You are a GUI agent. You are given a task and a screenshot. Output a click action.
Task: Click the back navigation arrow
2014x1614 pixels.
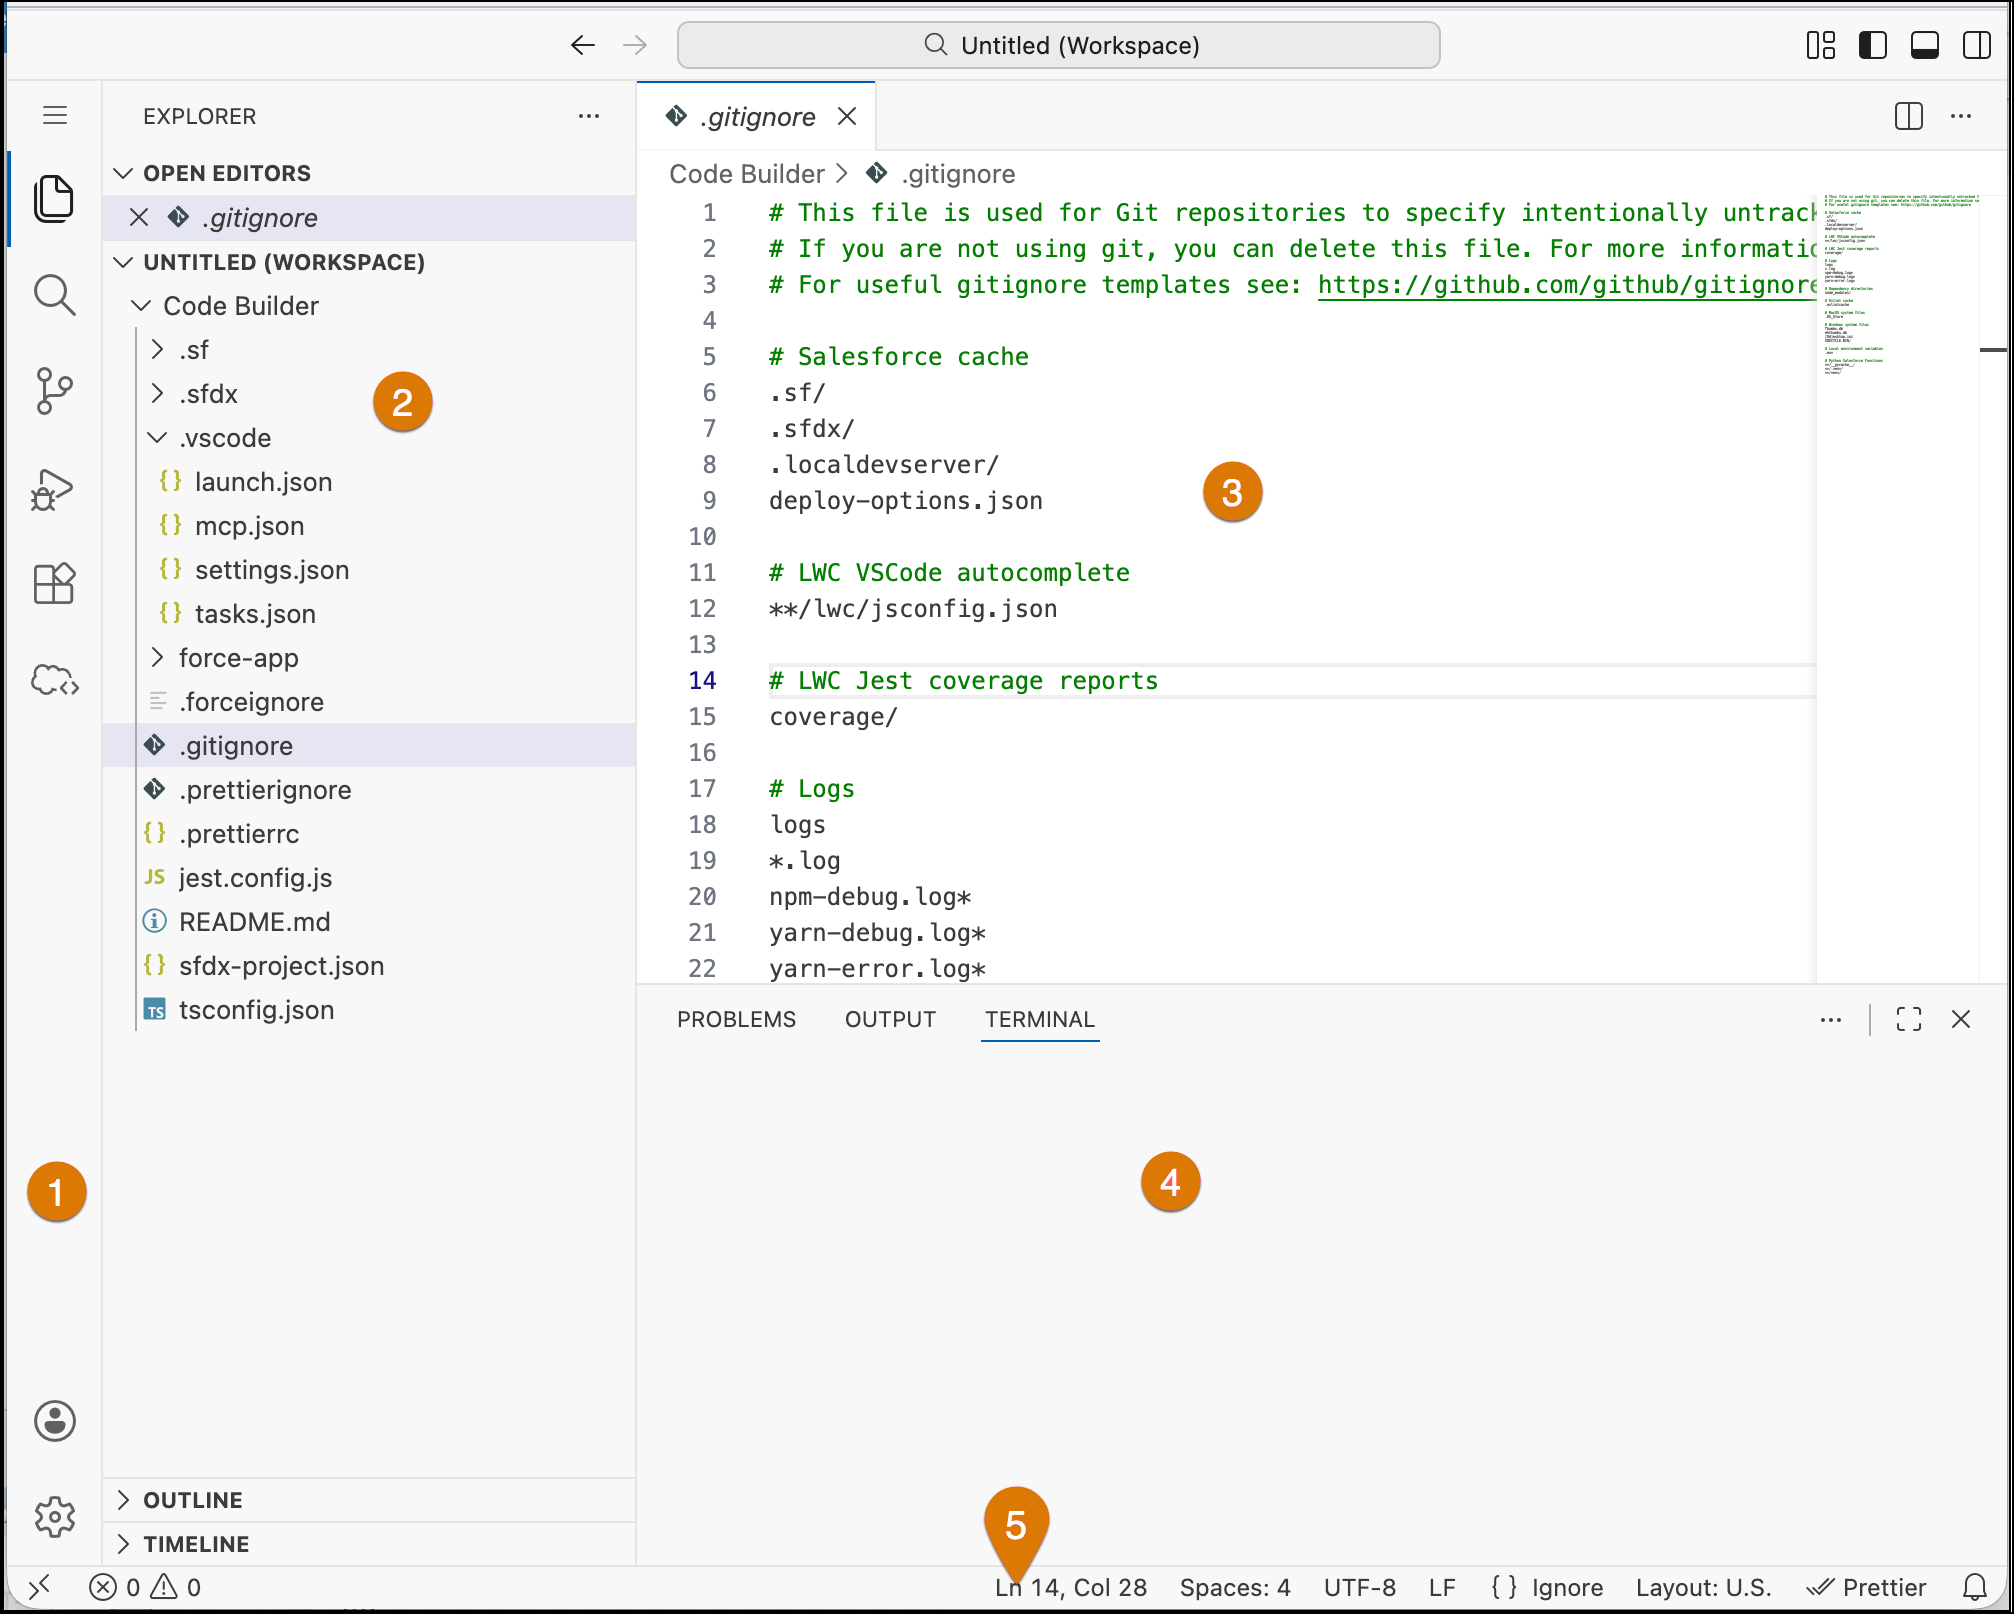pos(583,45)
